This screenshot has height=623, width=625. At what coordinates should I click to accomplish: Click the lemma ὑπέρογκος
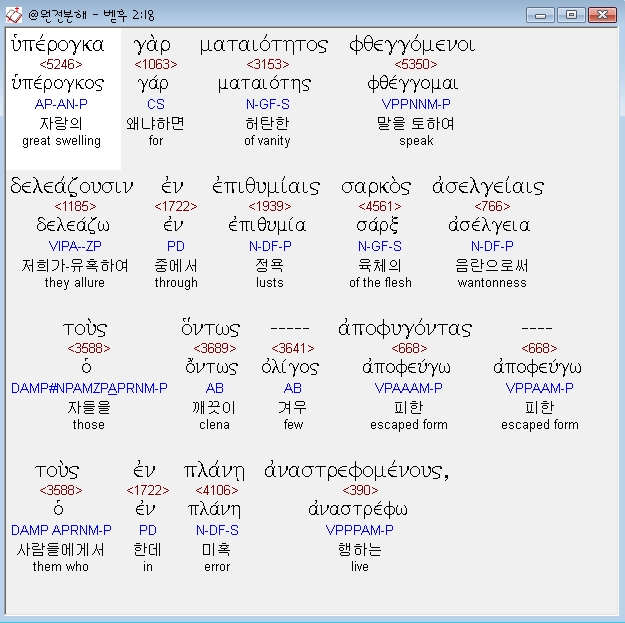point(57,83)
